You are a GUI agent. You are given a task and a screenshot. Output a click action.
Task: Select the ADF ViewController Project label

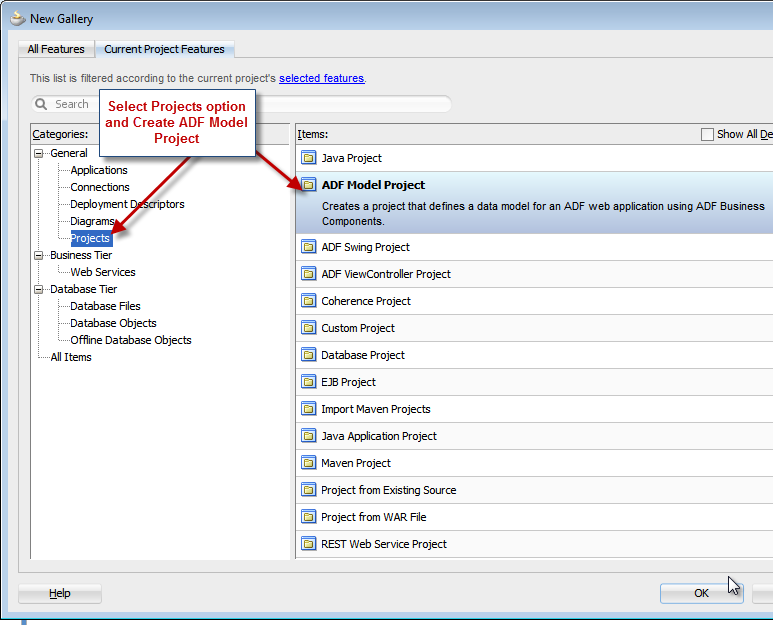point(386,274)
